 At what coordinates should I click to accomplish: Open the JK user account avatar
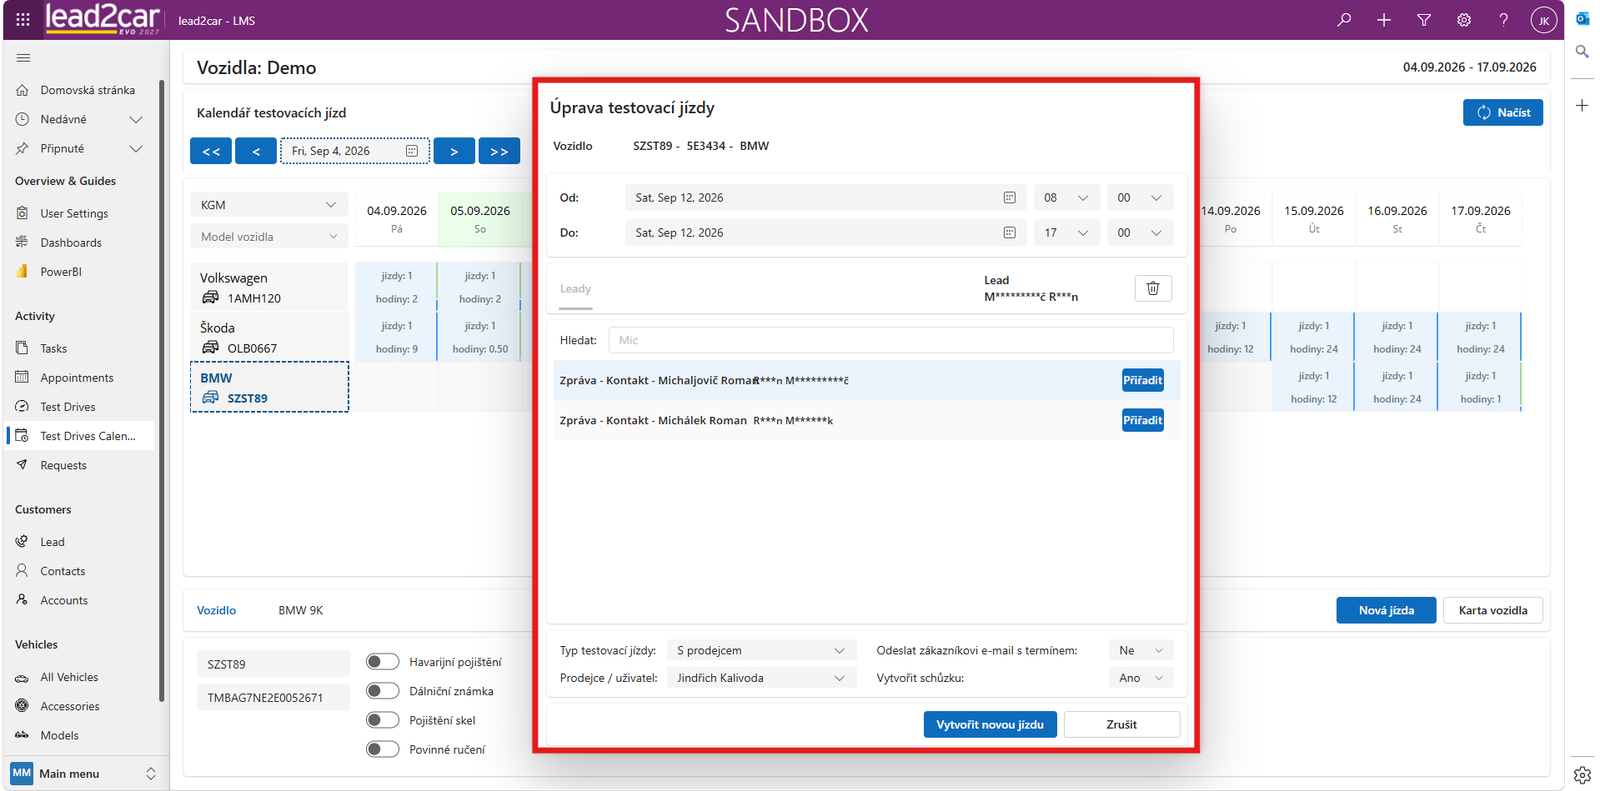(x=1544, y=20)
